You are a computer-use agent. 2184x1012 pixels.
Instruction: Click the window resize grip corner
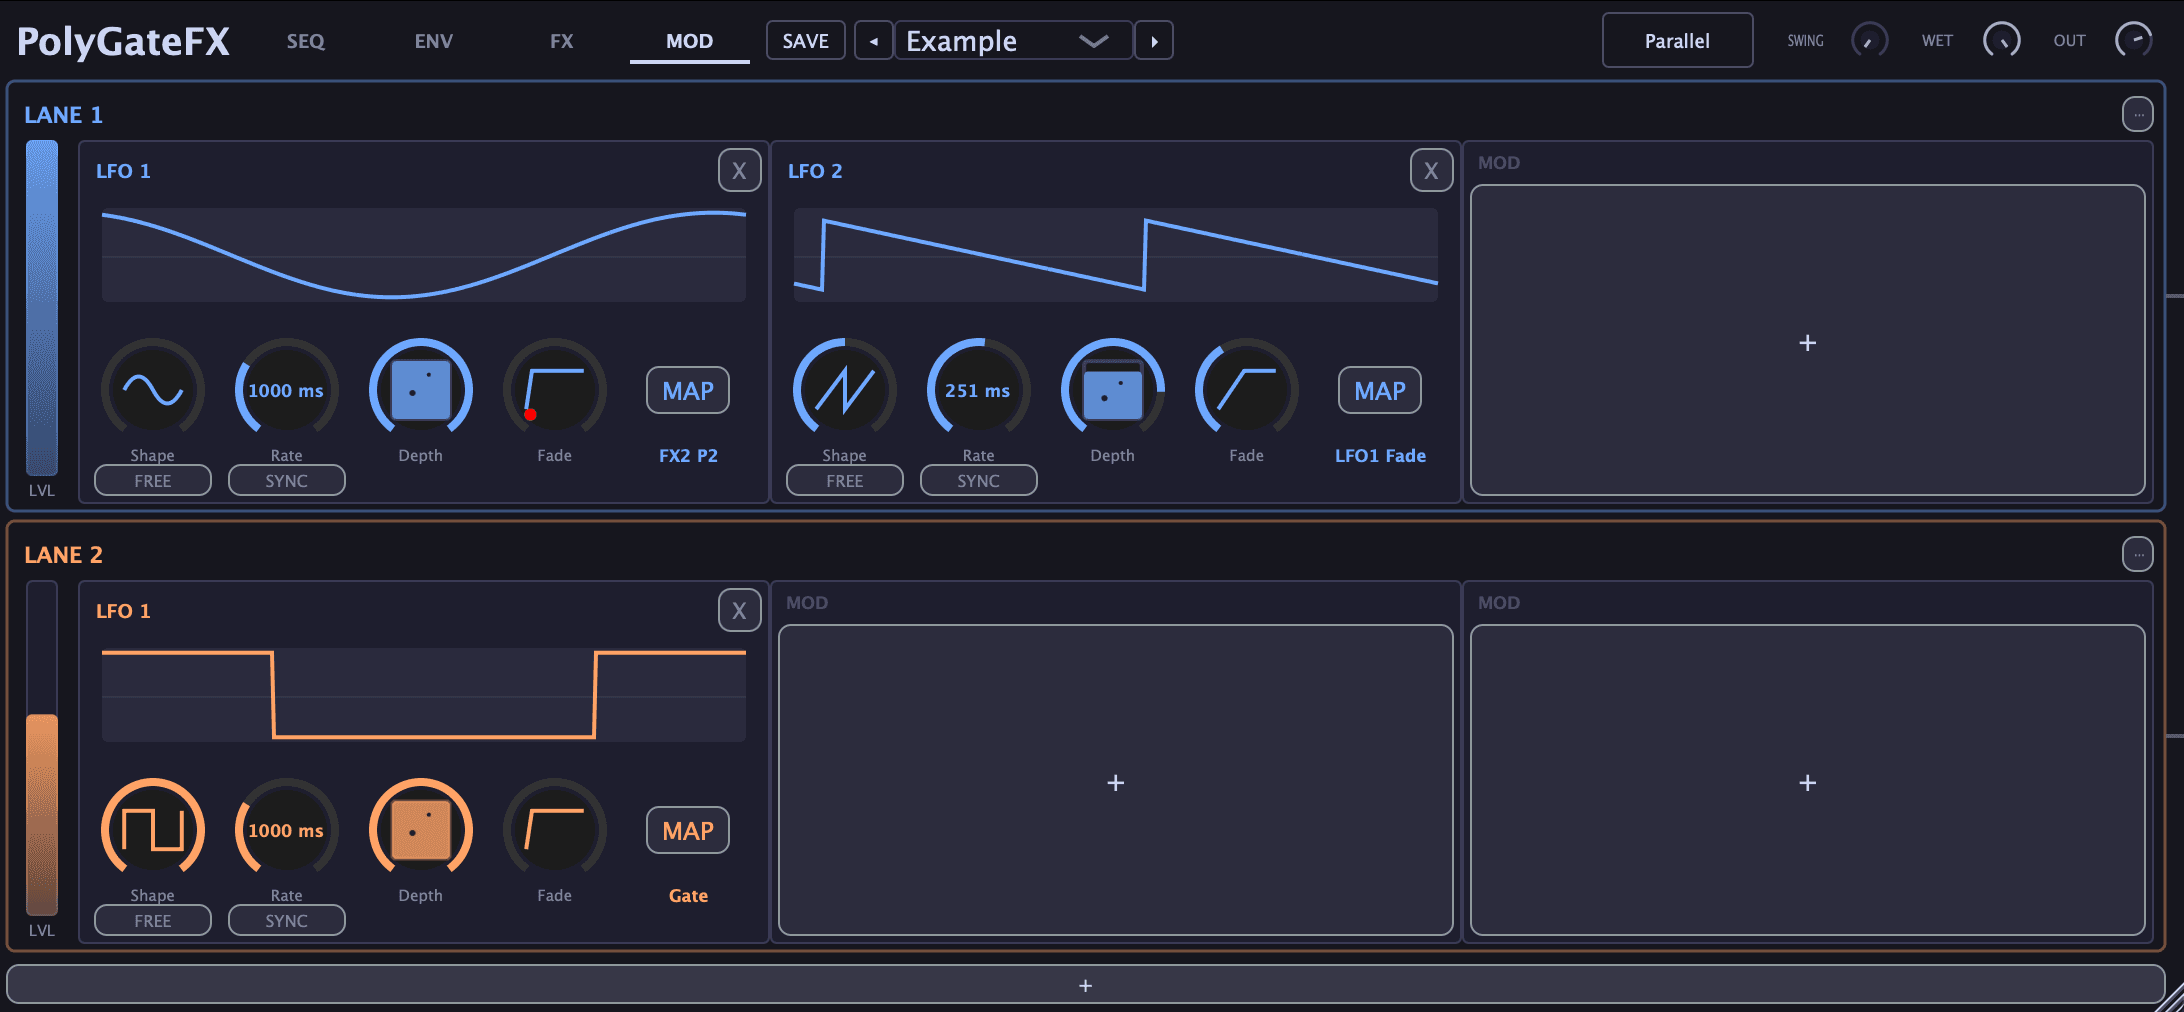pos(2170,998)
